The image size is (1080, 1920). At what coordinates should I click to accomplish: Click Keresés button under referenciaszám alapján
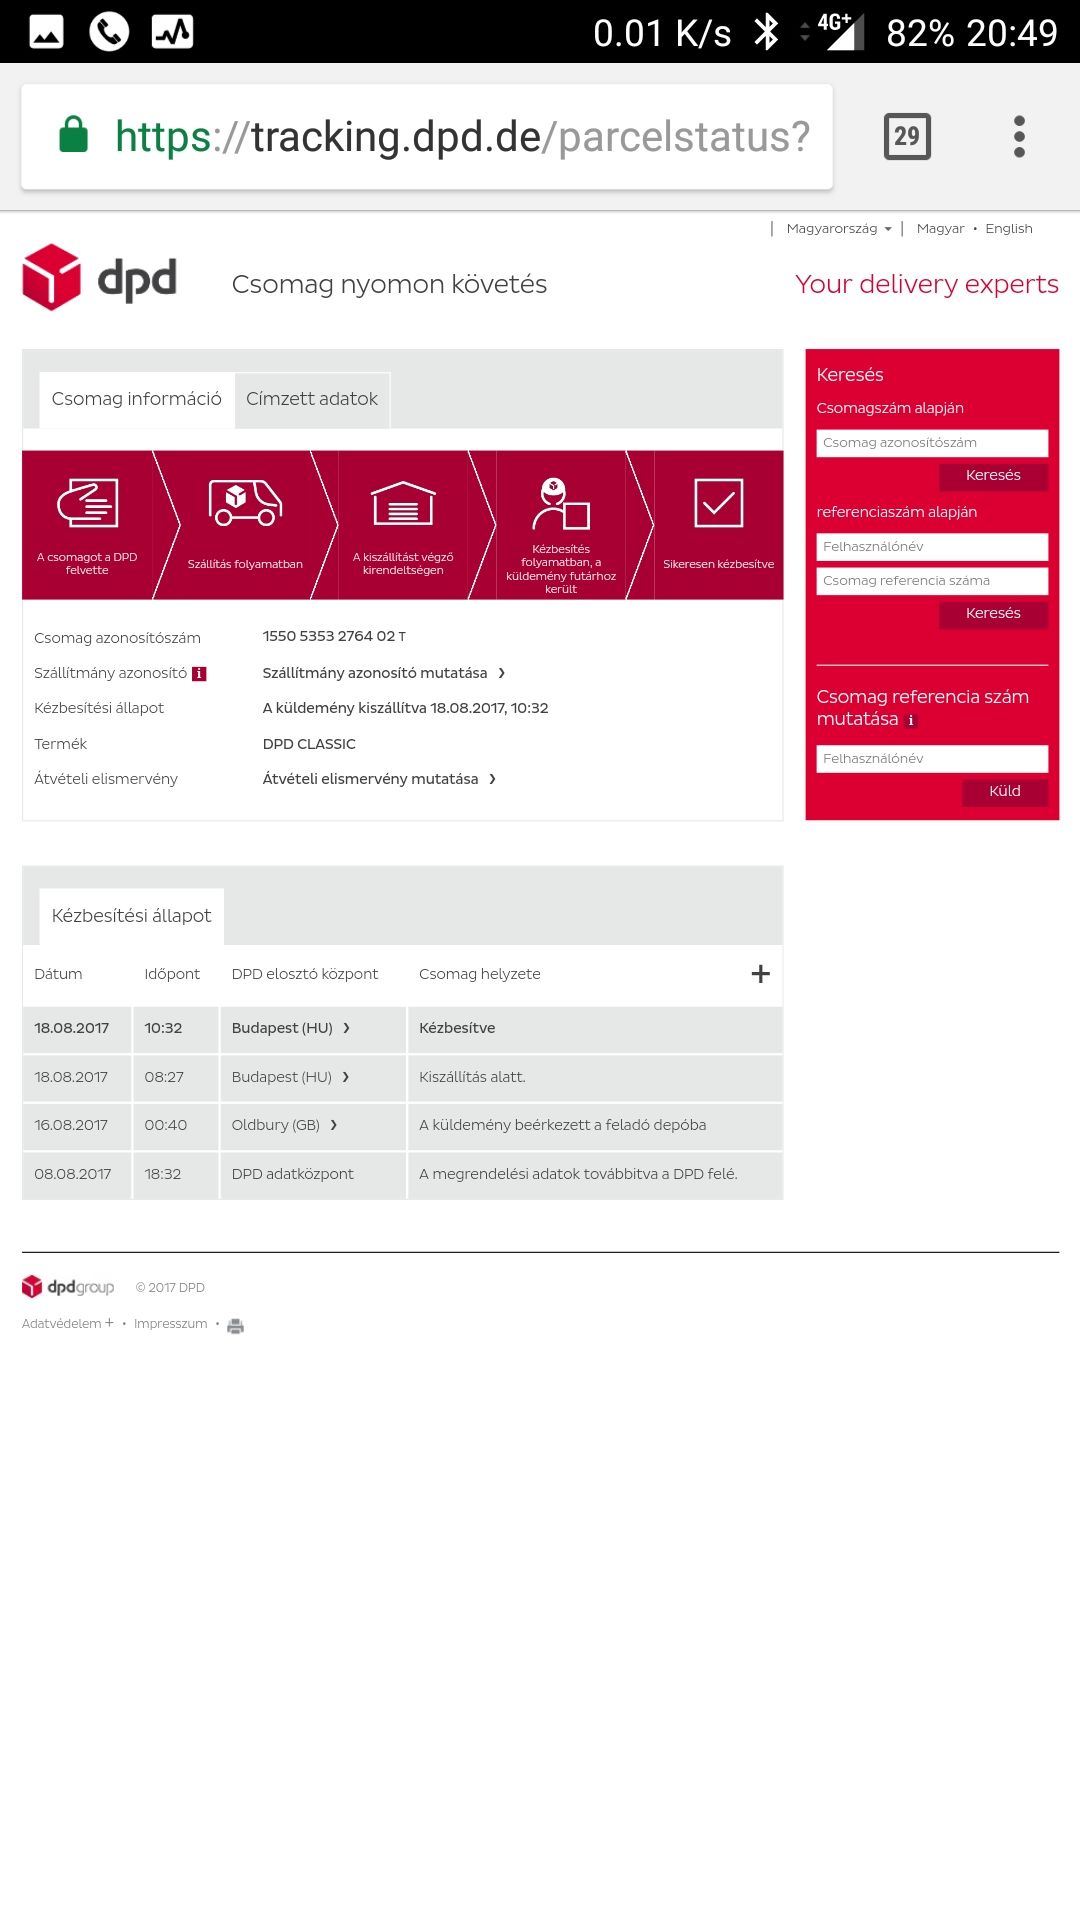click(993, 614)
